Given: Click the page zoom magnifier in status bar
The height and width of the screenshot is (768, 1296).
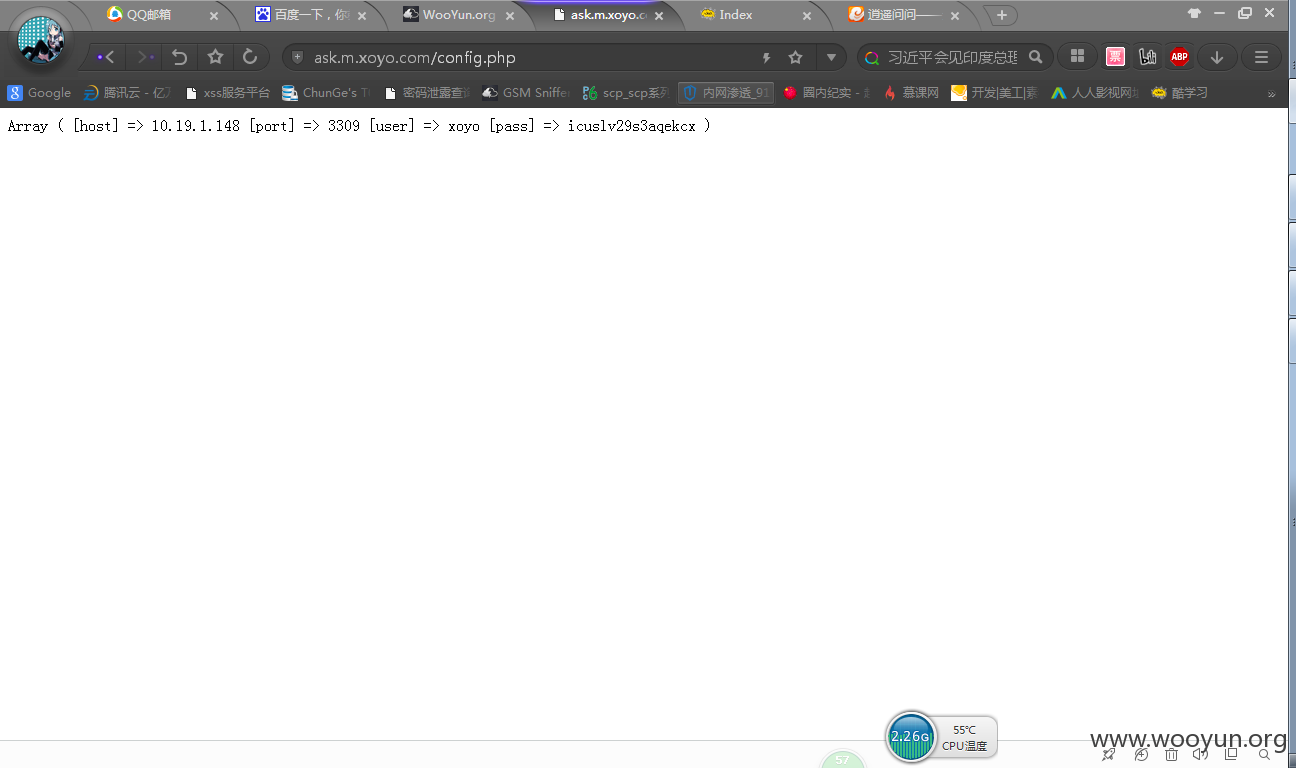Looking at the screenshot, I should pyautogui.click(x=1264, y=754).
